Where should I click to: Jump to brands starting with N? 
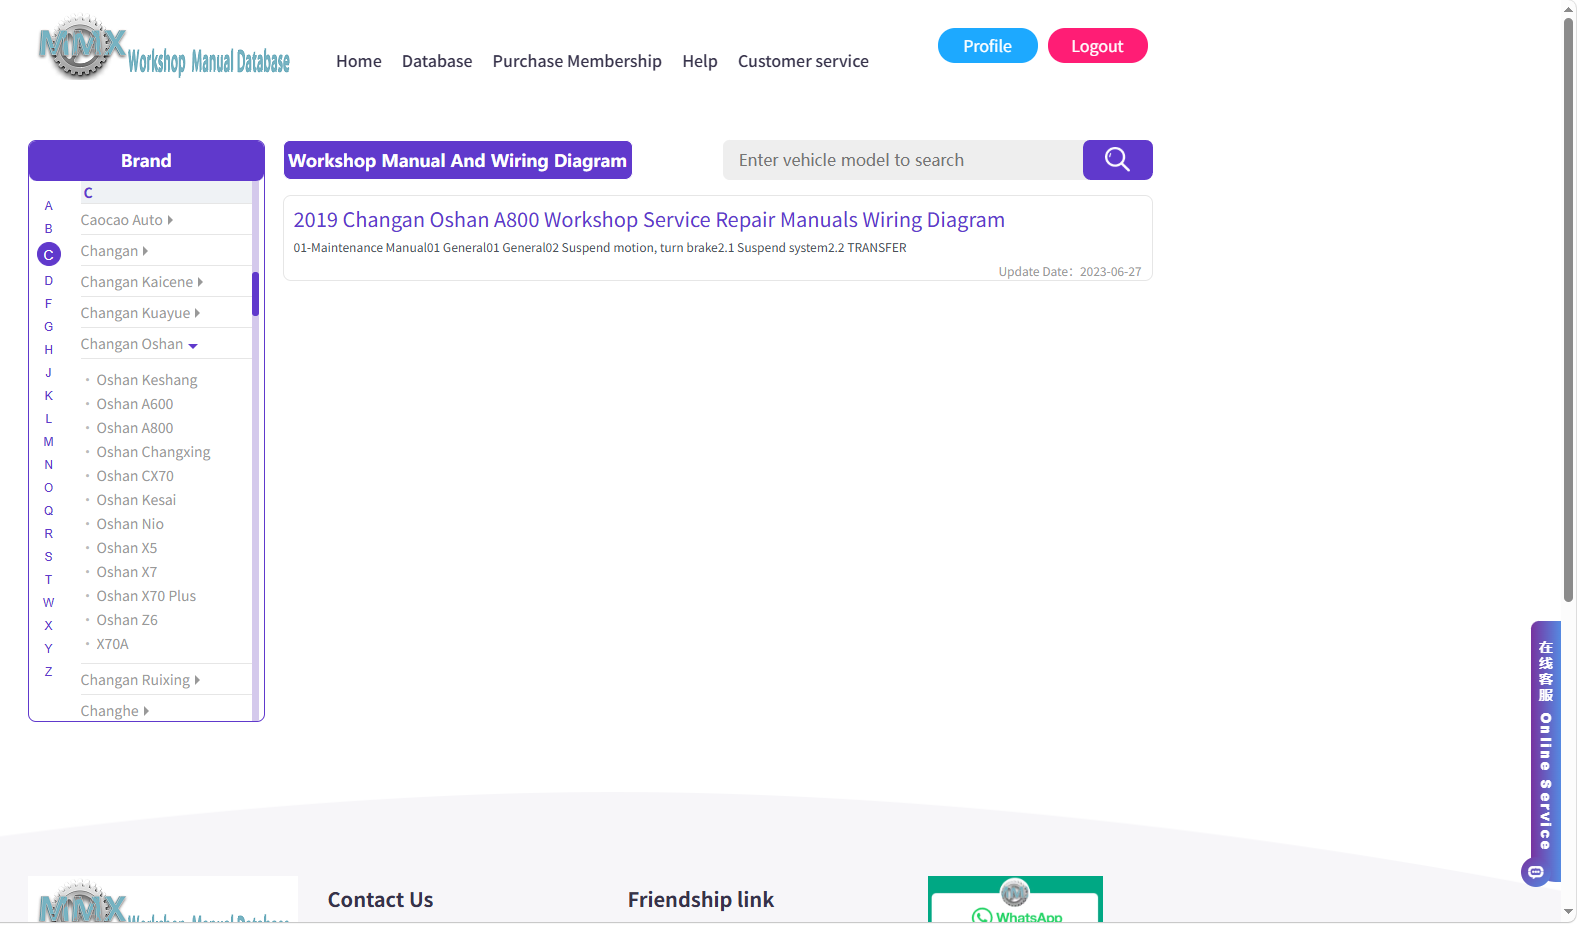click(x=48, y=465)
